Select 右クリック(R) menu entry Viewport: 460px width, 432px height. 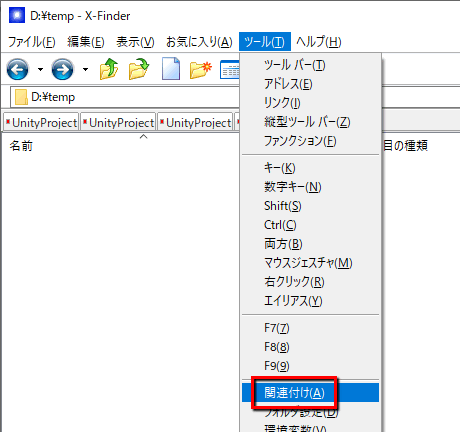pos(310,282)
